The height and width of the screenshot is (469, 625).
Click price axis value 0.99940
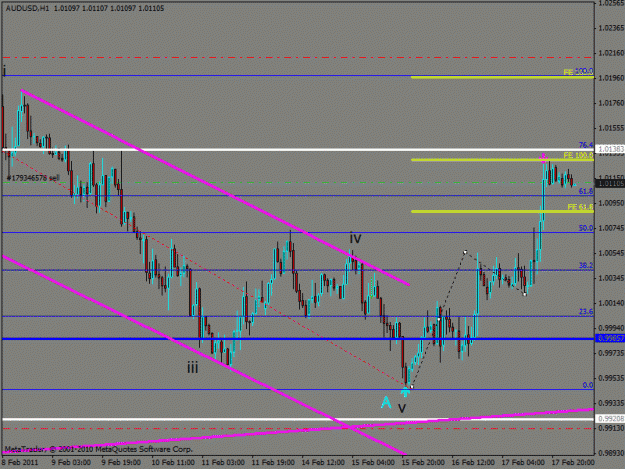611,328
